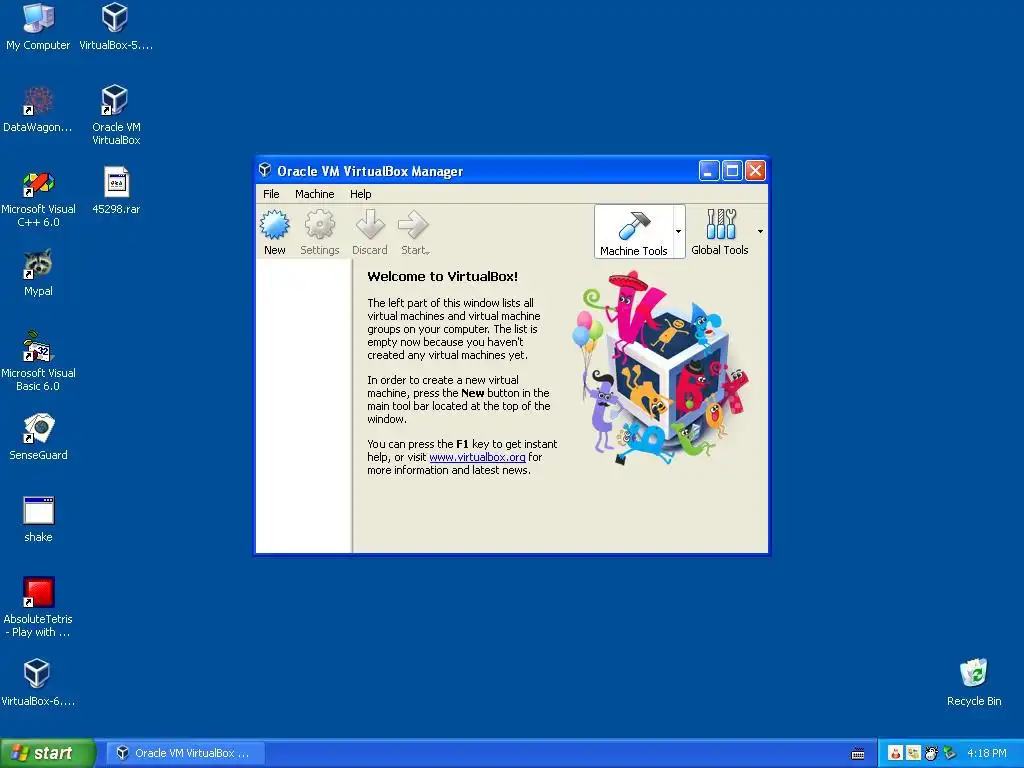Viewport: 1024px width, 768px height.
Task: Select the shake desktop icon
Action: point(38,519)
